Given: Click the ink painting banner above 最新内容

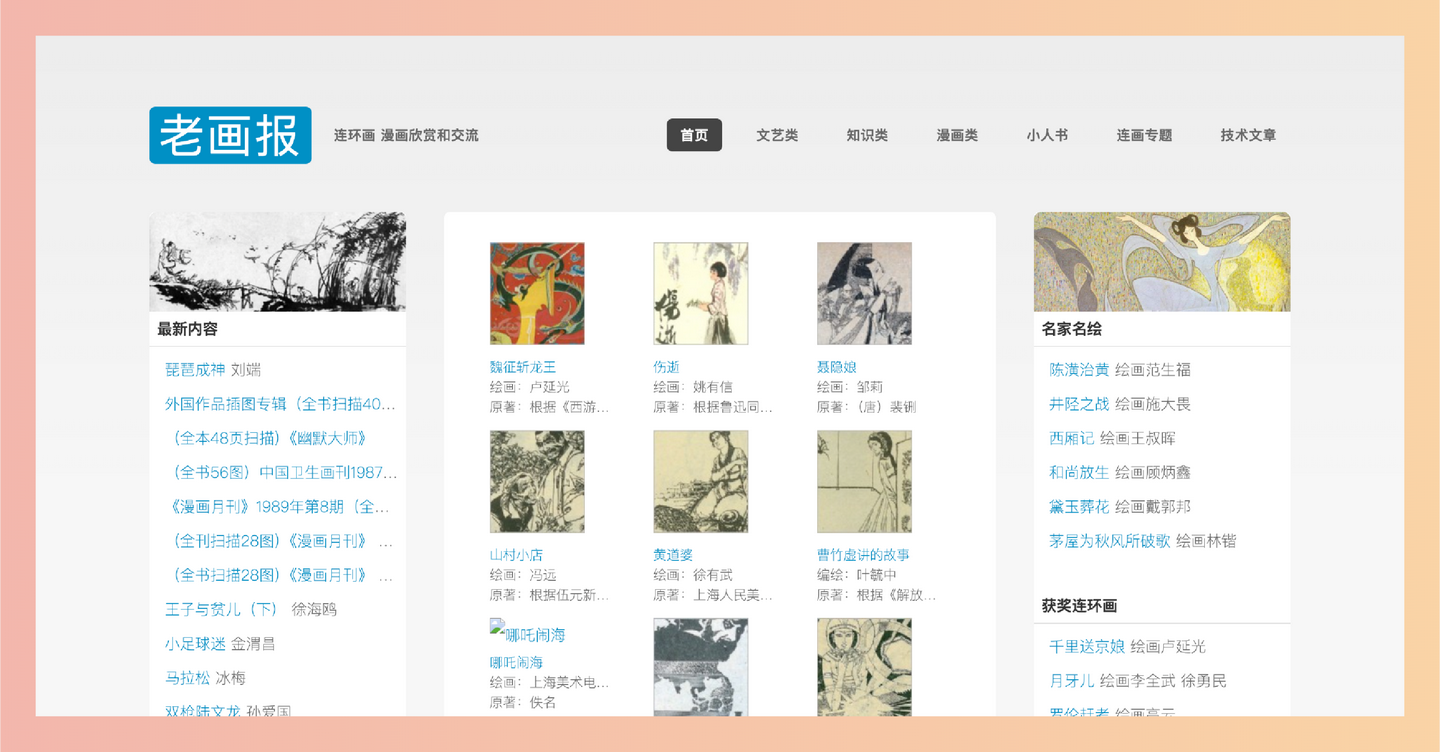Looking at the screenshot, I should pyautogui.click(x=278, y=261).
